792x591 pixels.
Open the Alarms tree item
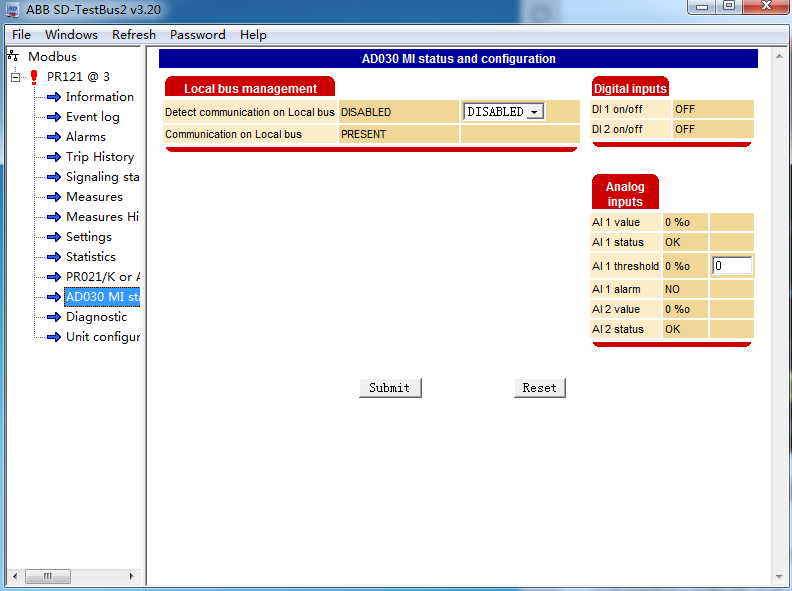[86, 137]
